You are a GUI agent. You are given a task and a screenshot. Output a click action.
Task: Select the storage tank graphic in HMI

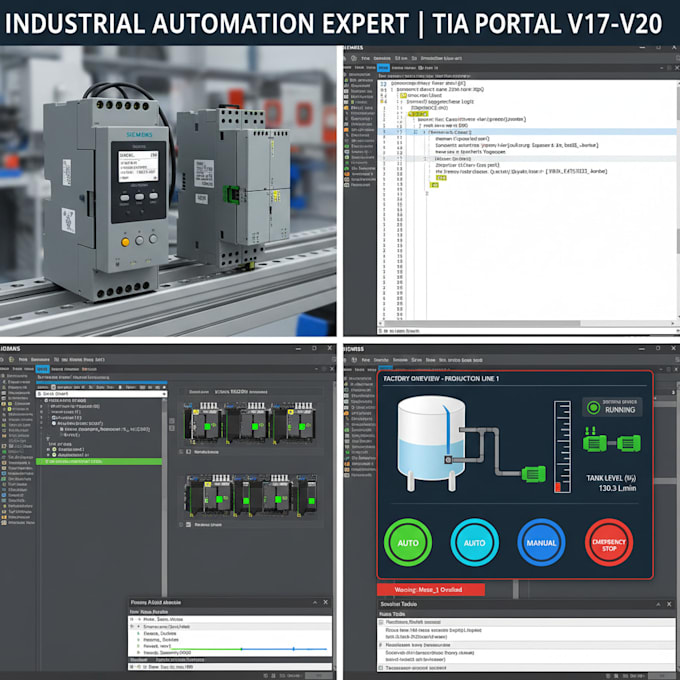tap(432, 442)
